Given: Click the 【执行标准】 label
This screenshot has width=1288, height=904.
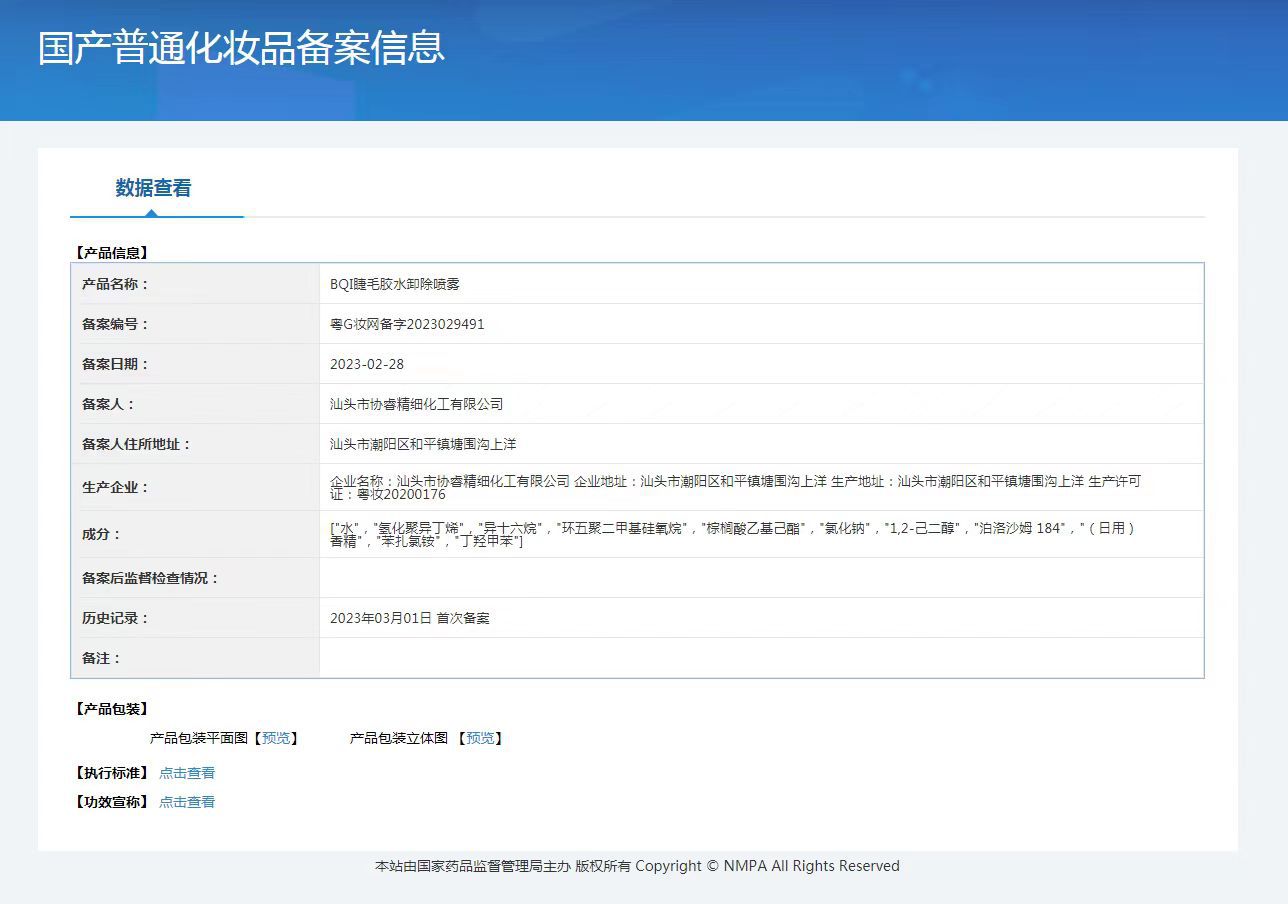Looking at the screenshot, I should tap(111, 773).
